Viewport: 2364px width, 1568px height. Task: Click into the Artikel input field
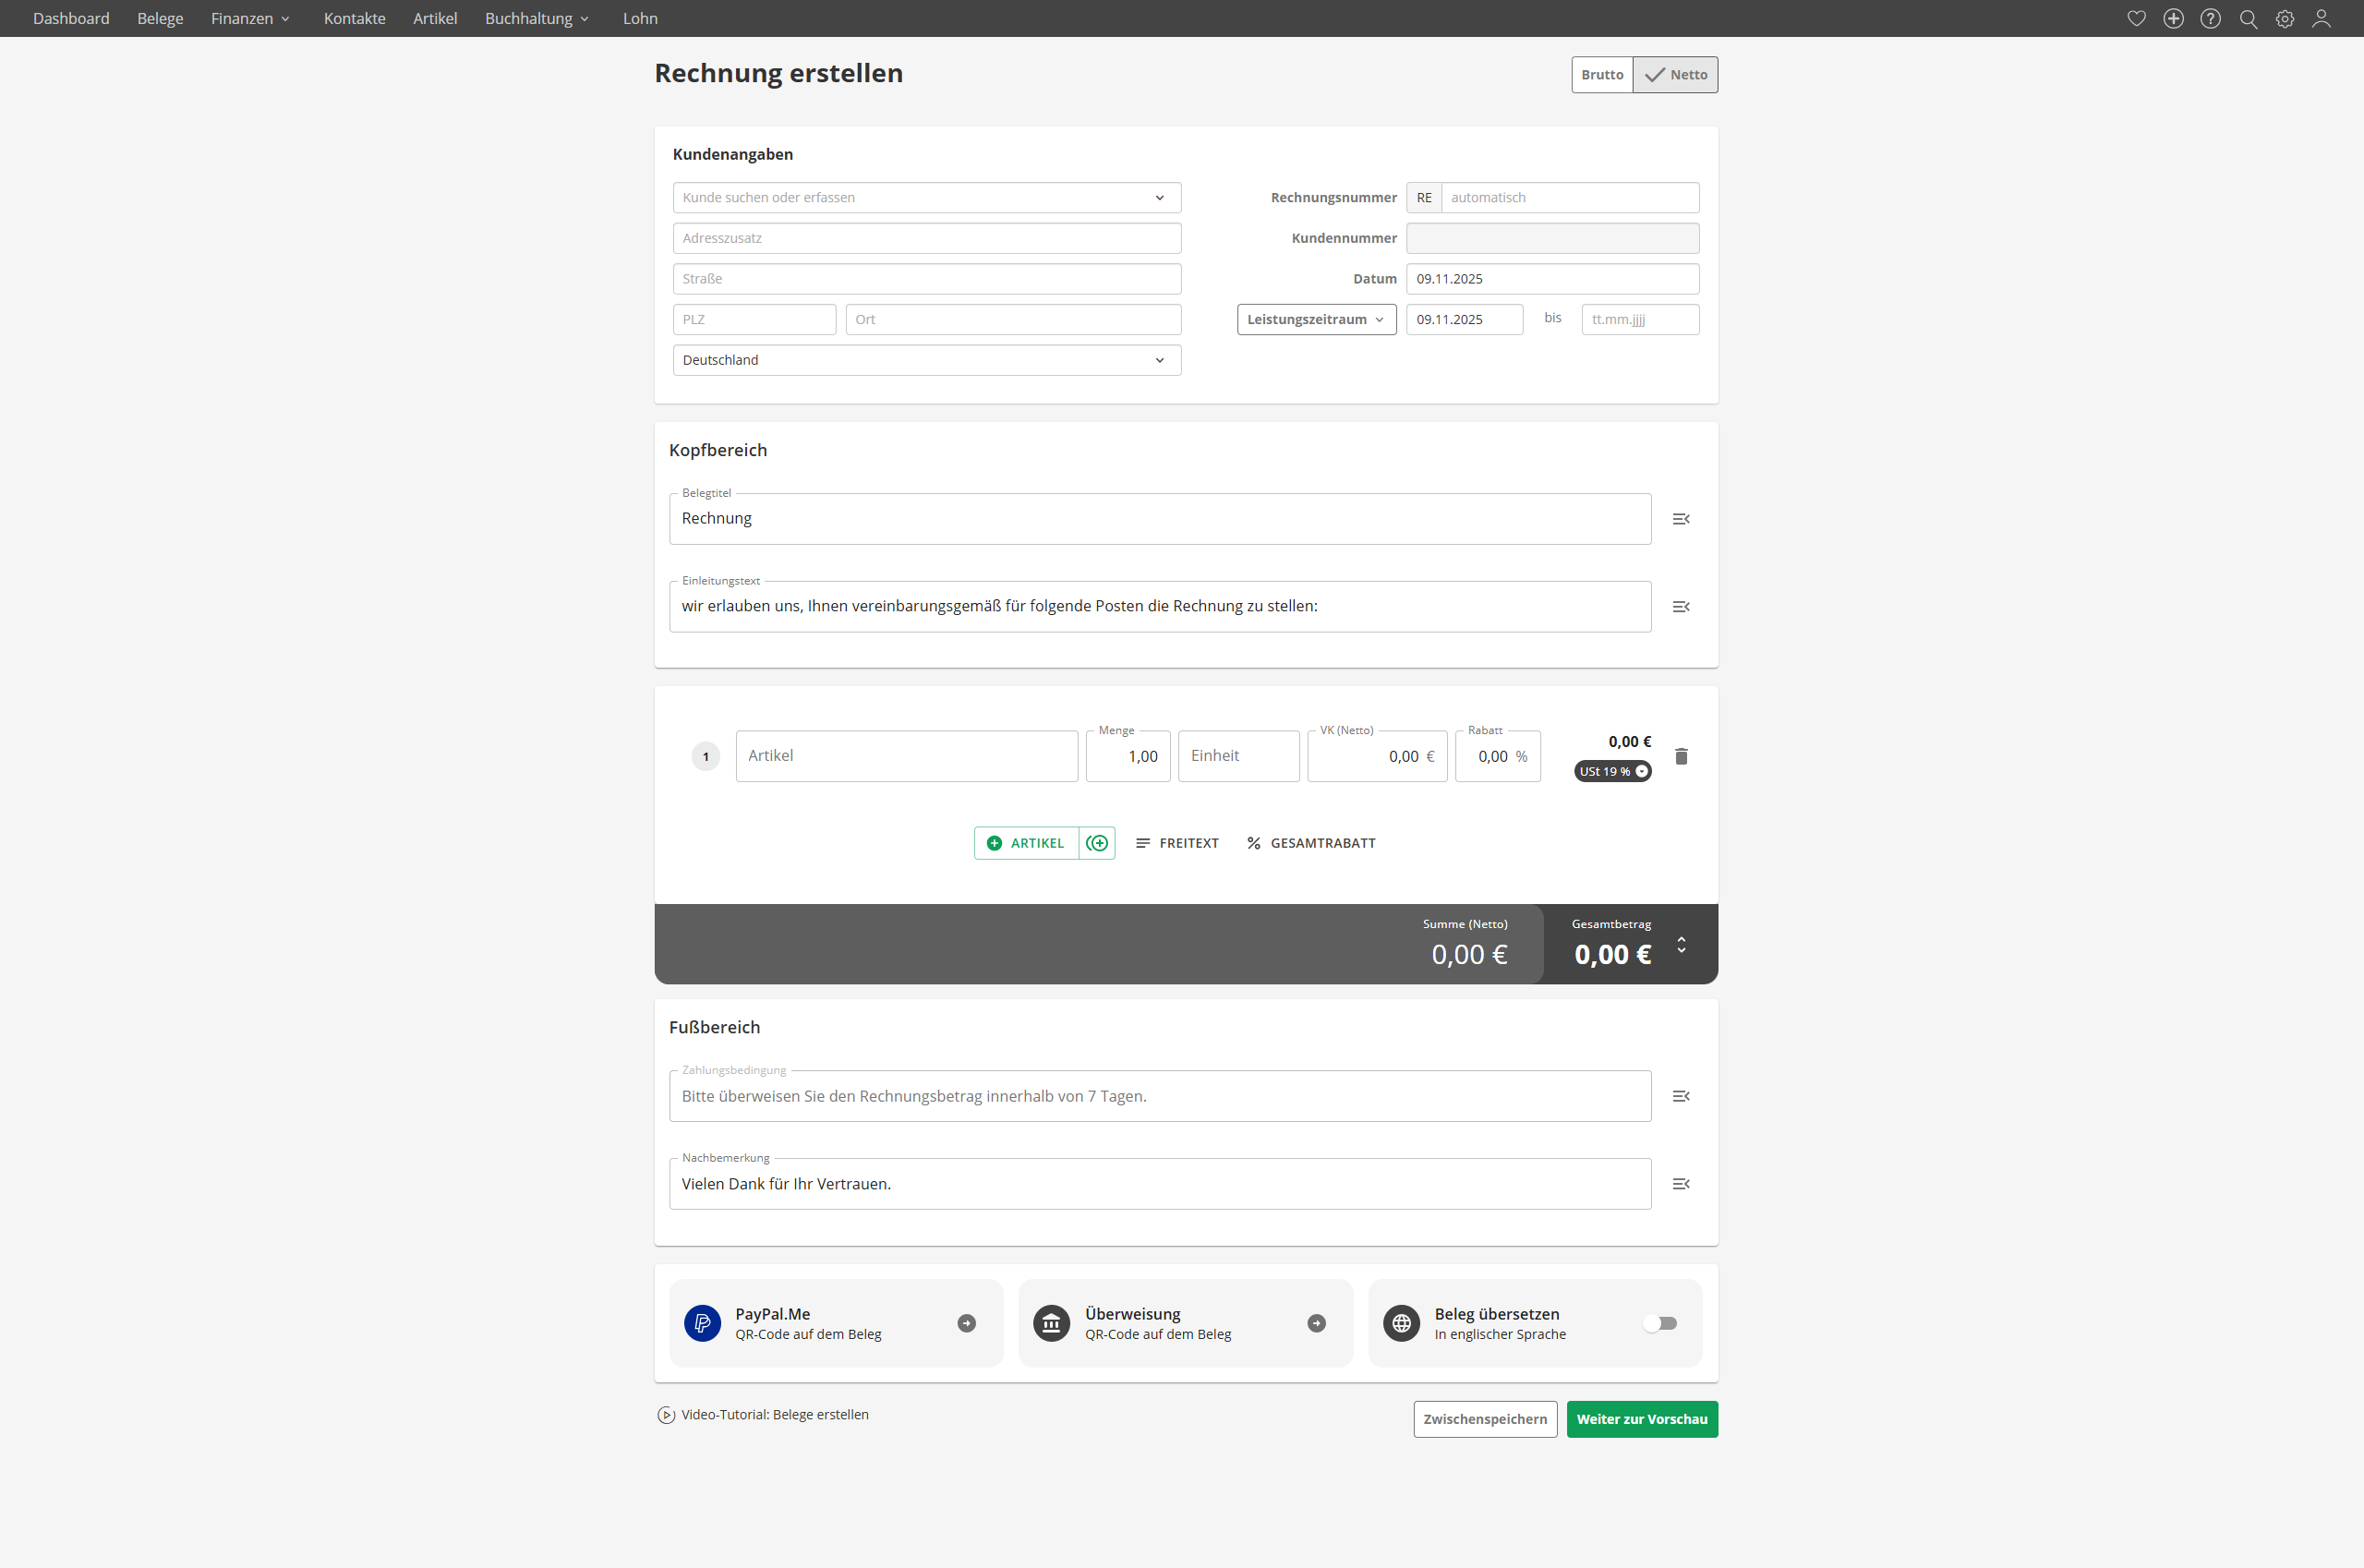click(x=906, y=756)
